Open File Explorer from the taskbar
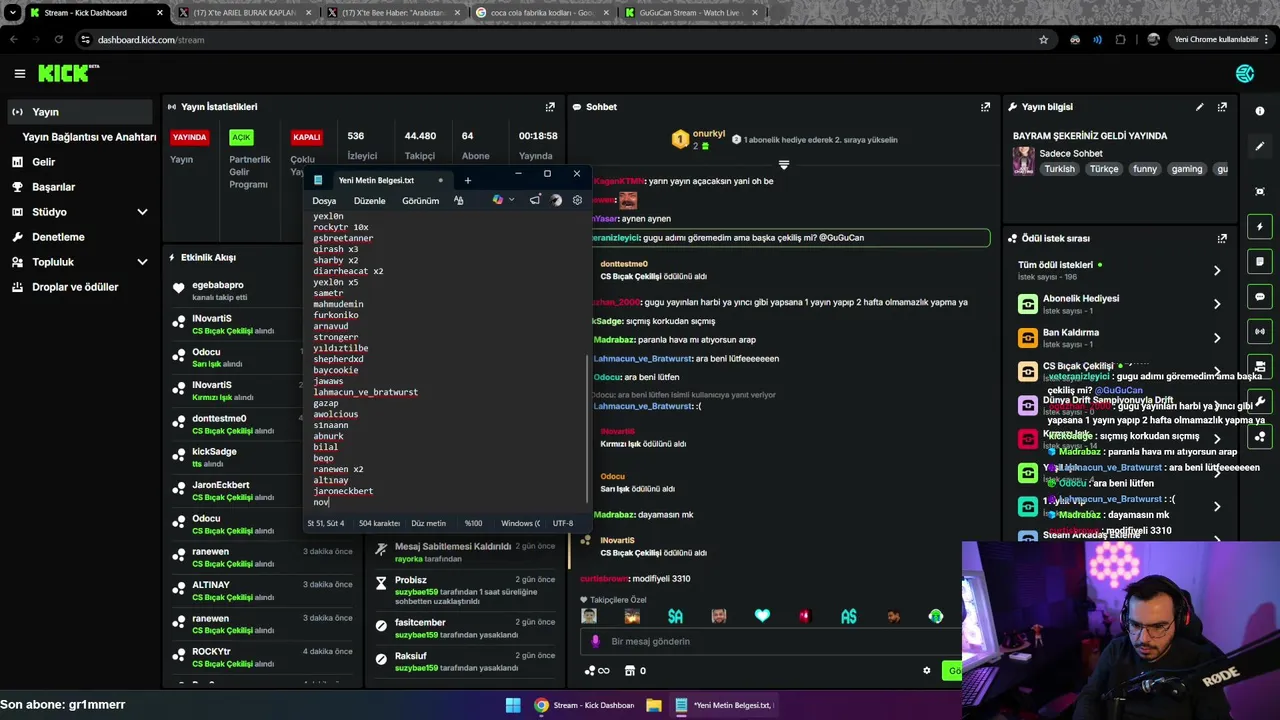The height and width of the screenshot is (720, 1280). point(653,705)
